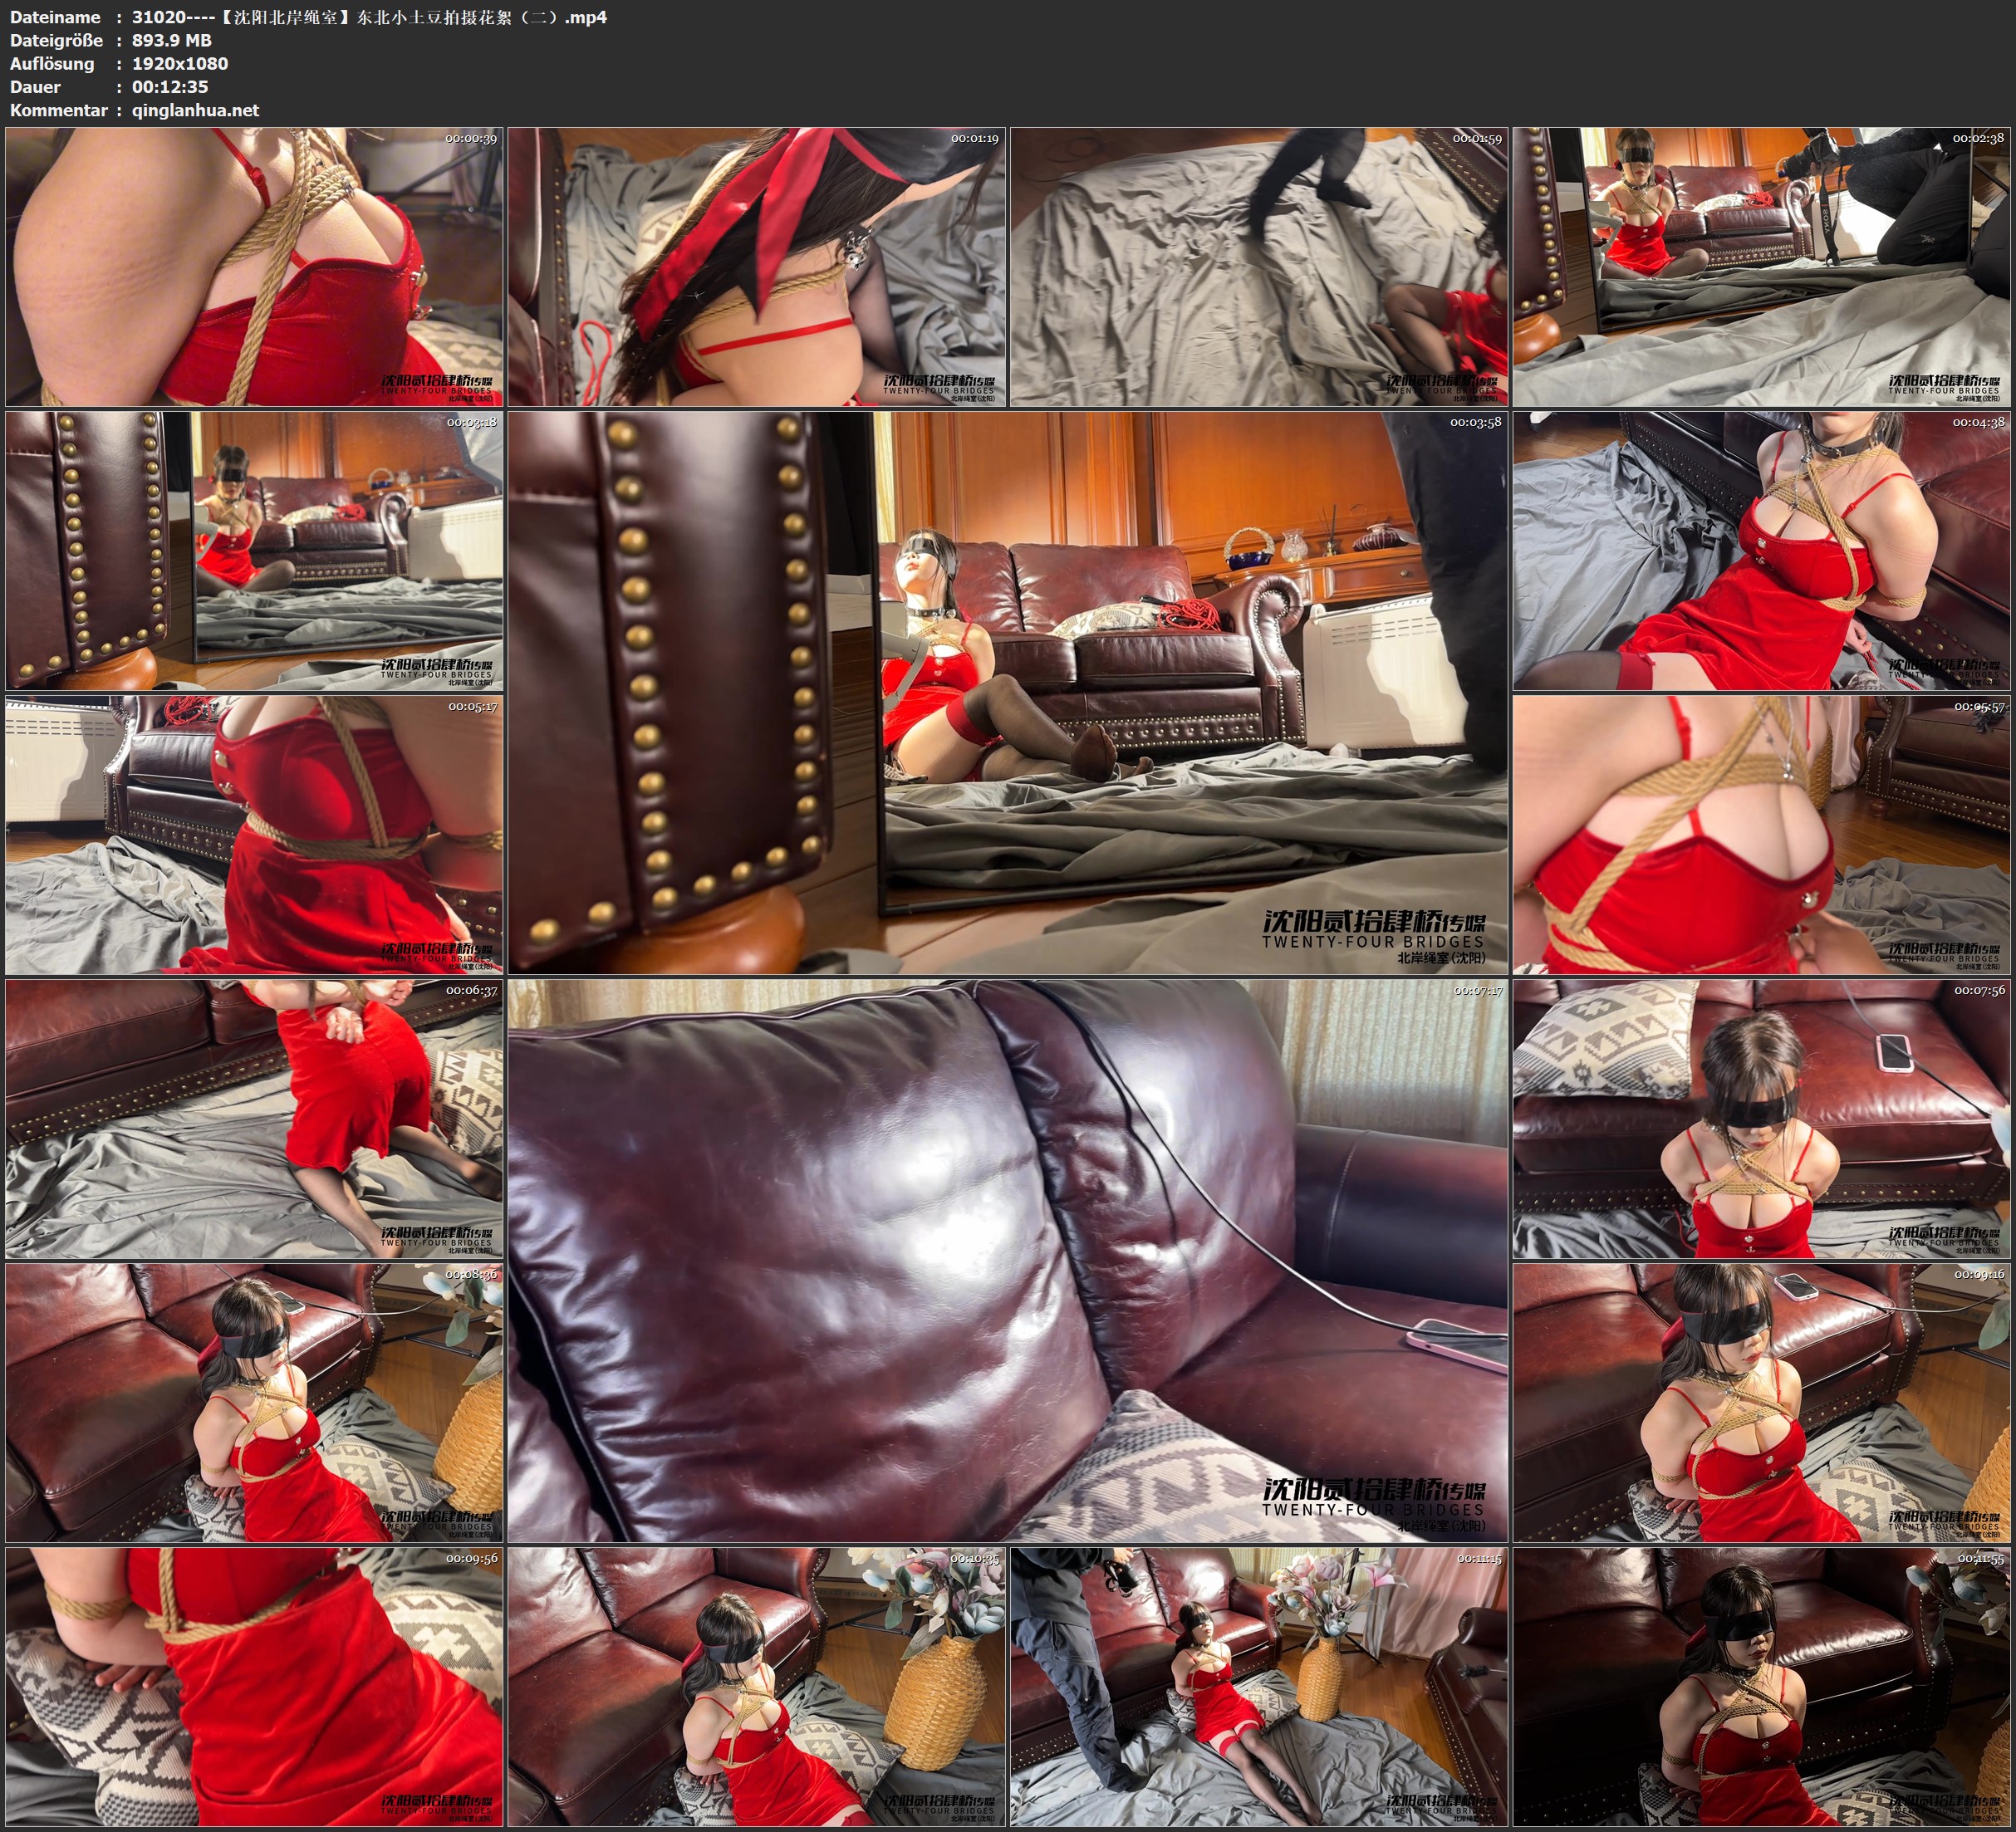Open the frame at timestamp 00:01:19
The height and width of the screenshot is (1832, 2016).
click(x=757, y=267)
